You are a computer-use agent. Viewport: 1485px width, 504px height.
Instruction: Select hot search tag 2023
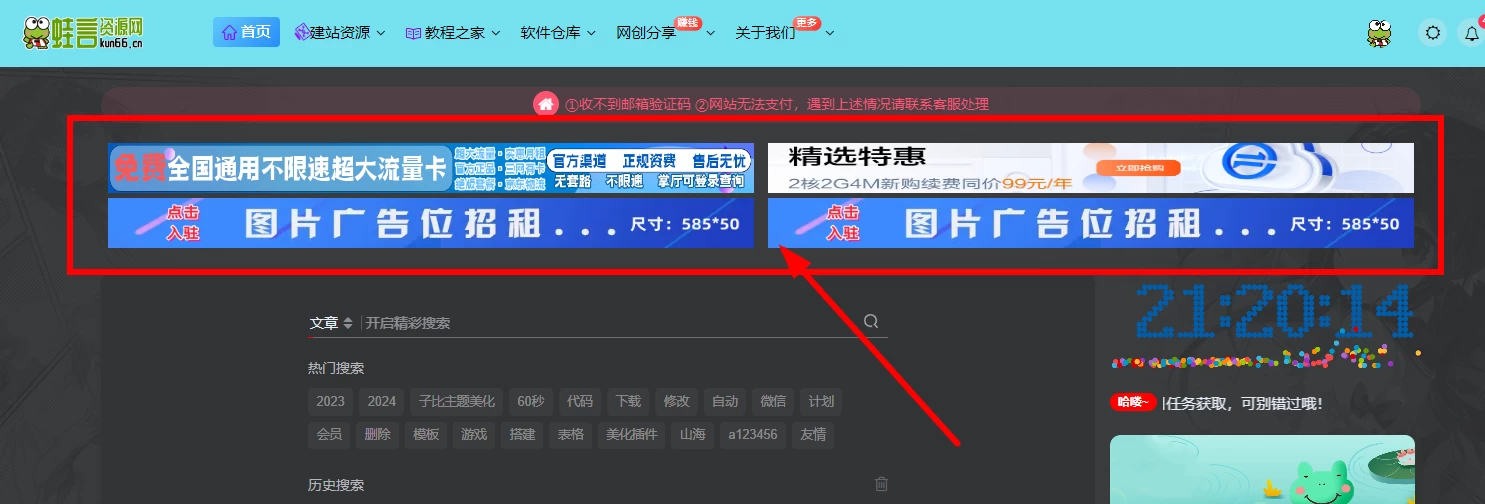[330, 402]
